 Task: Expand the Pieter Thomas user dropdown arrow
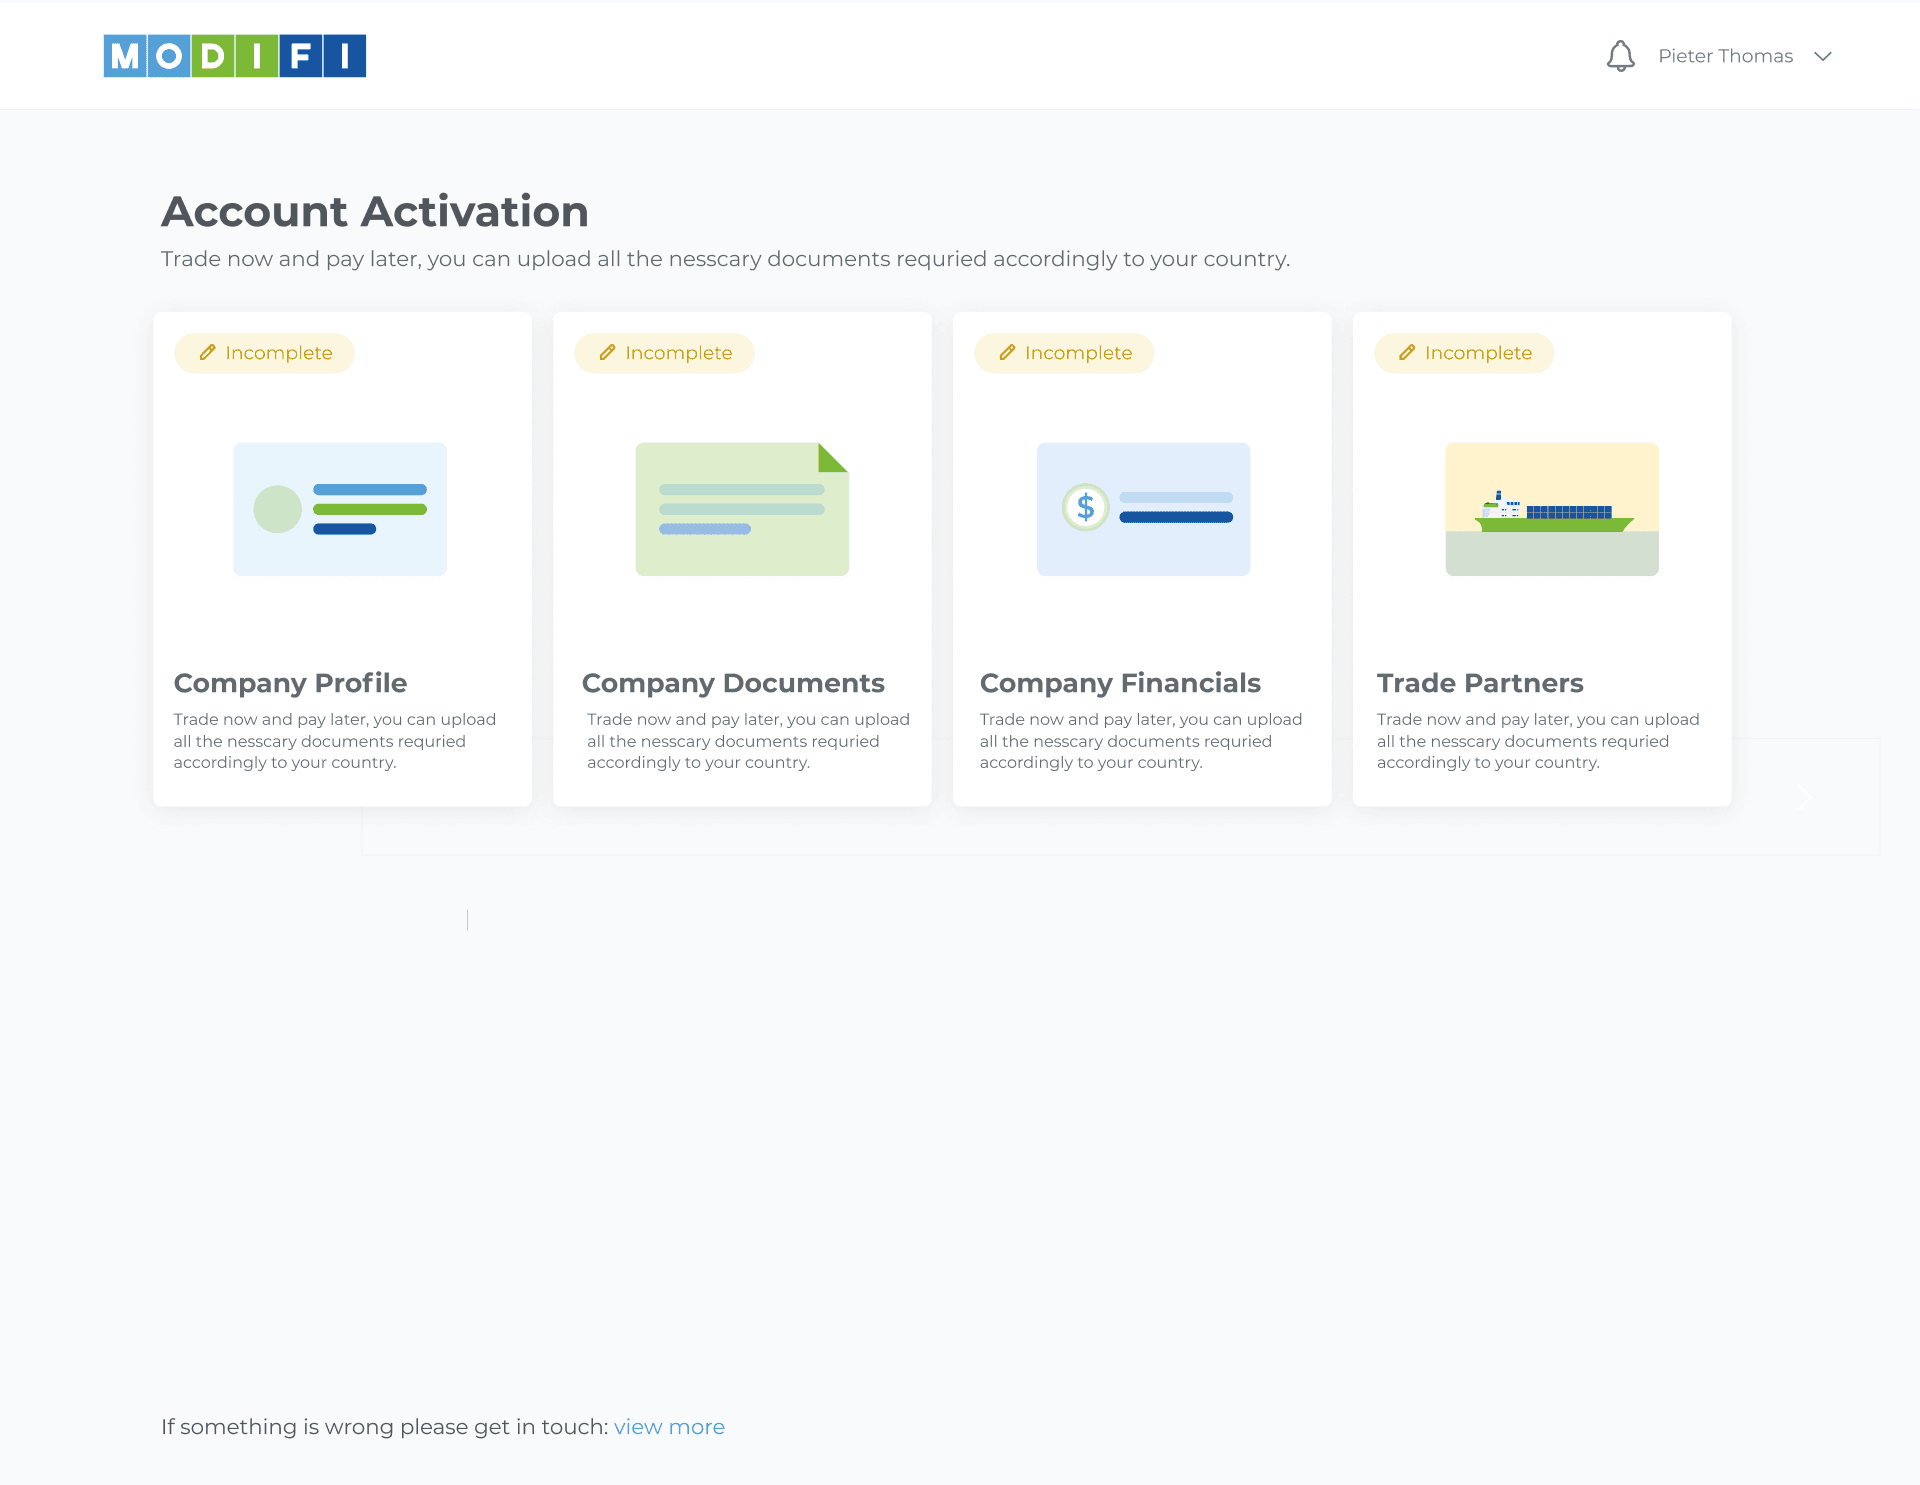click(1823, 56)
